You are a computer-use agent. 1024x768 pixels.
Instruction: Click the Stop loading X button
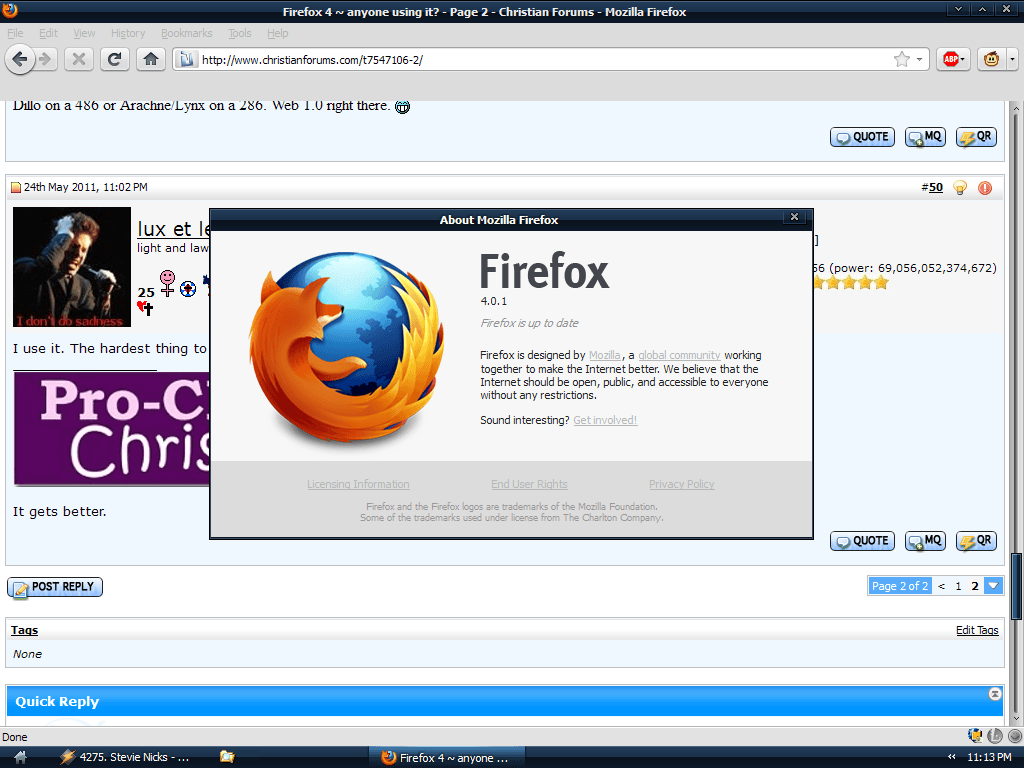[x=78, y=60]
